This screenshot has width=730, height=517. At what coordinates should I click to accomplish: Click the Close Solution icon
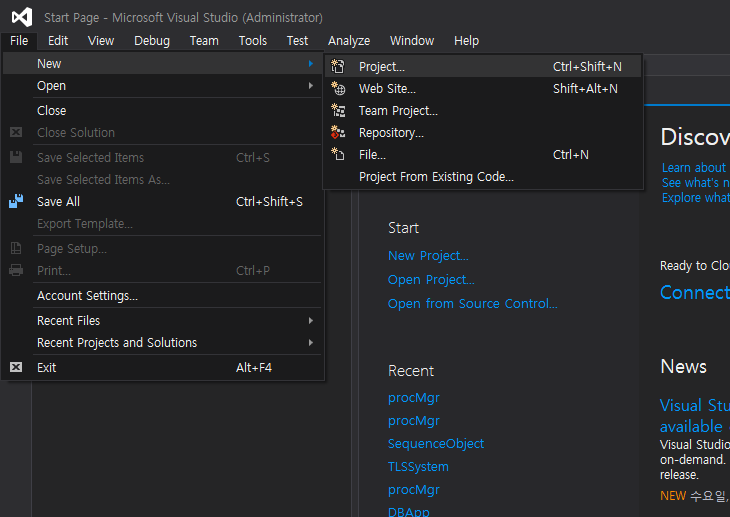(16, 132)
